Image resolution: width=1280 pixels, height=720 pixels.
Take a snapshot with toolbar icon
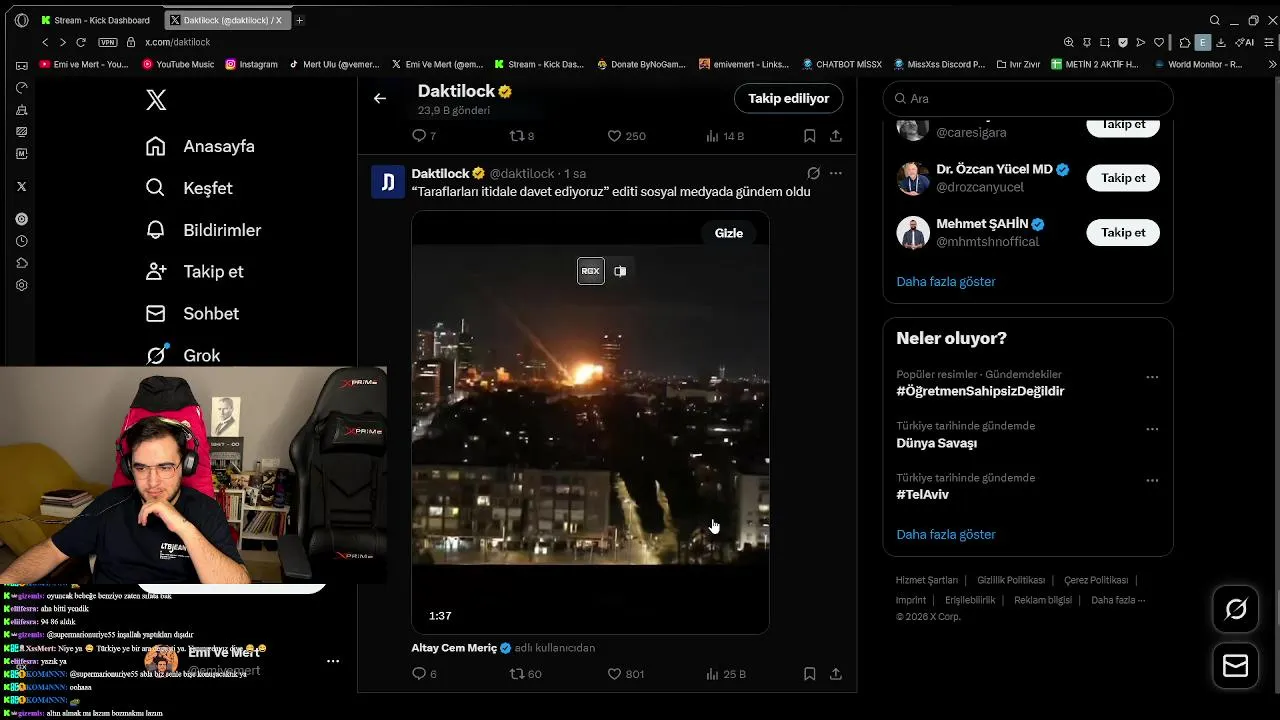click(1105, 42)
